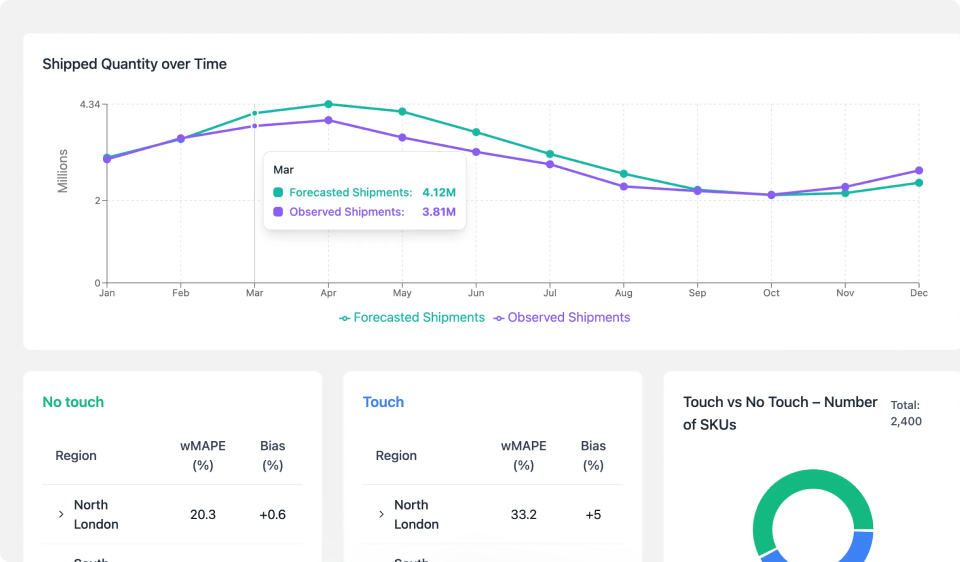960x562 pixels.
Task: Toggle Forecasted Shipments series in chart legend
Action: [412, 318]
